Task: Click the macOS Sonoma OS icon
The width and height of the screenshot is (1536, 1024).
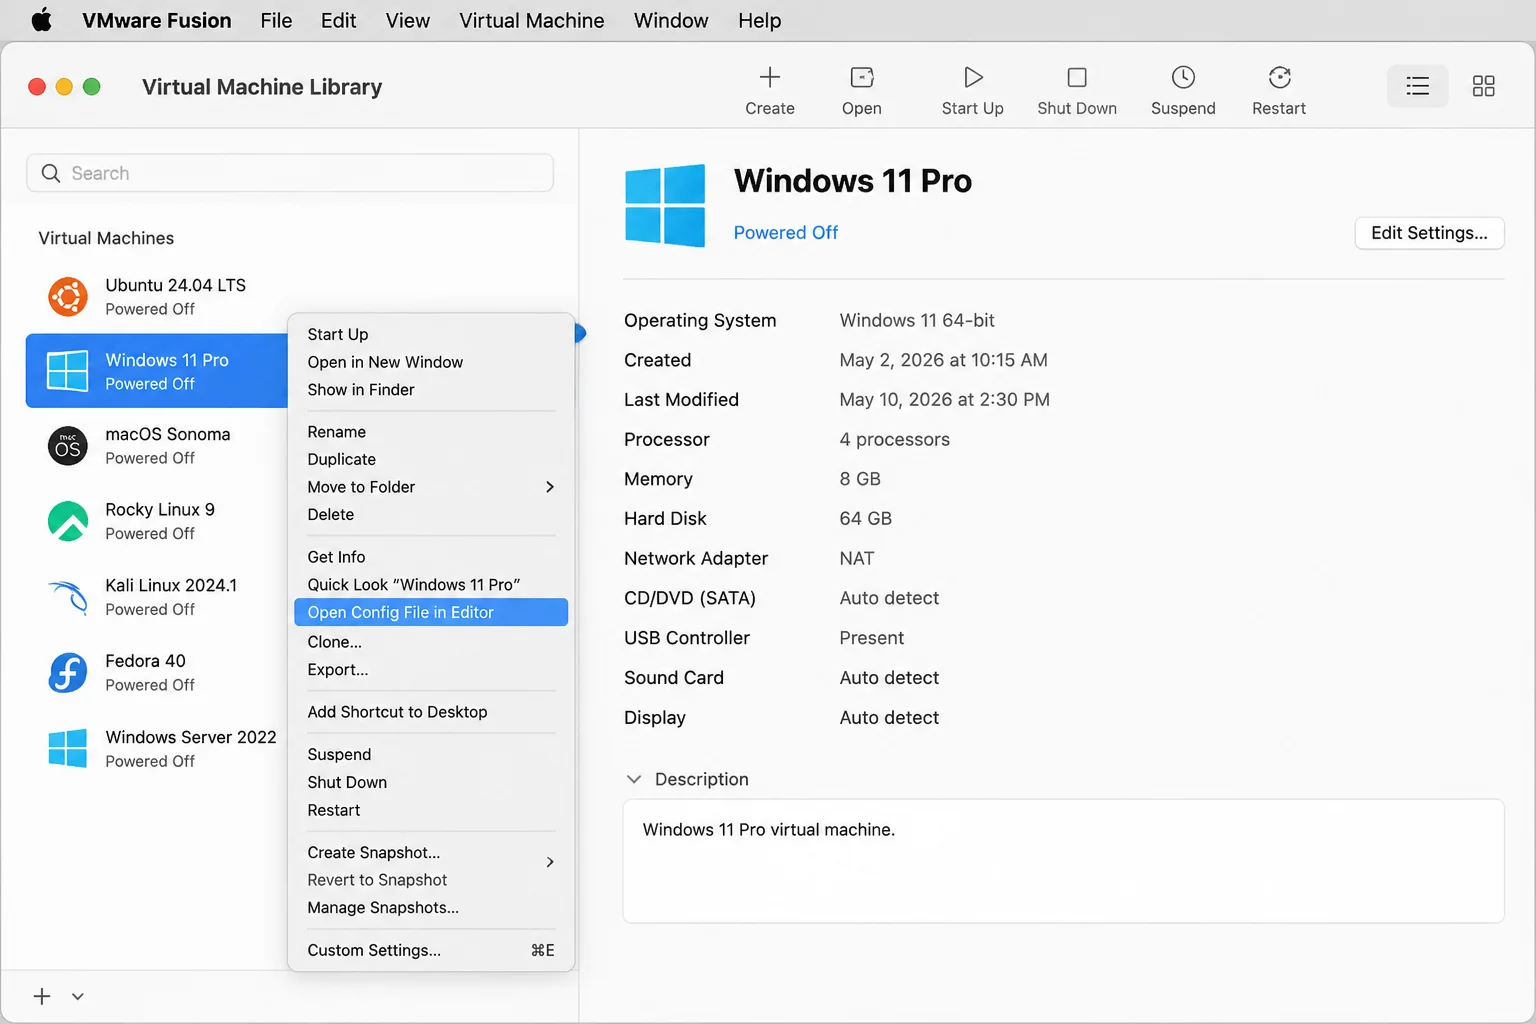Action: coord(68,446)
